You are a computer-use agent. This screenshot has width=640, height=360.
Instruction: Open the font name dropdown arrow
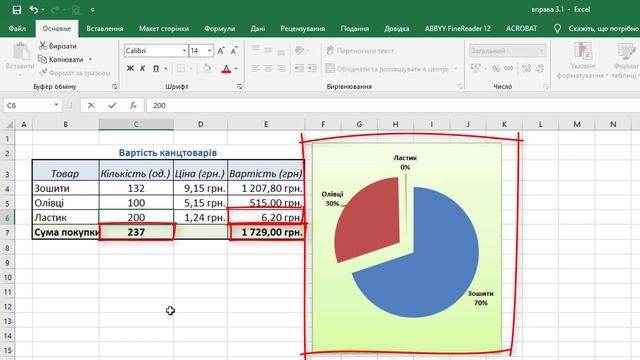[x=184, y=51]
